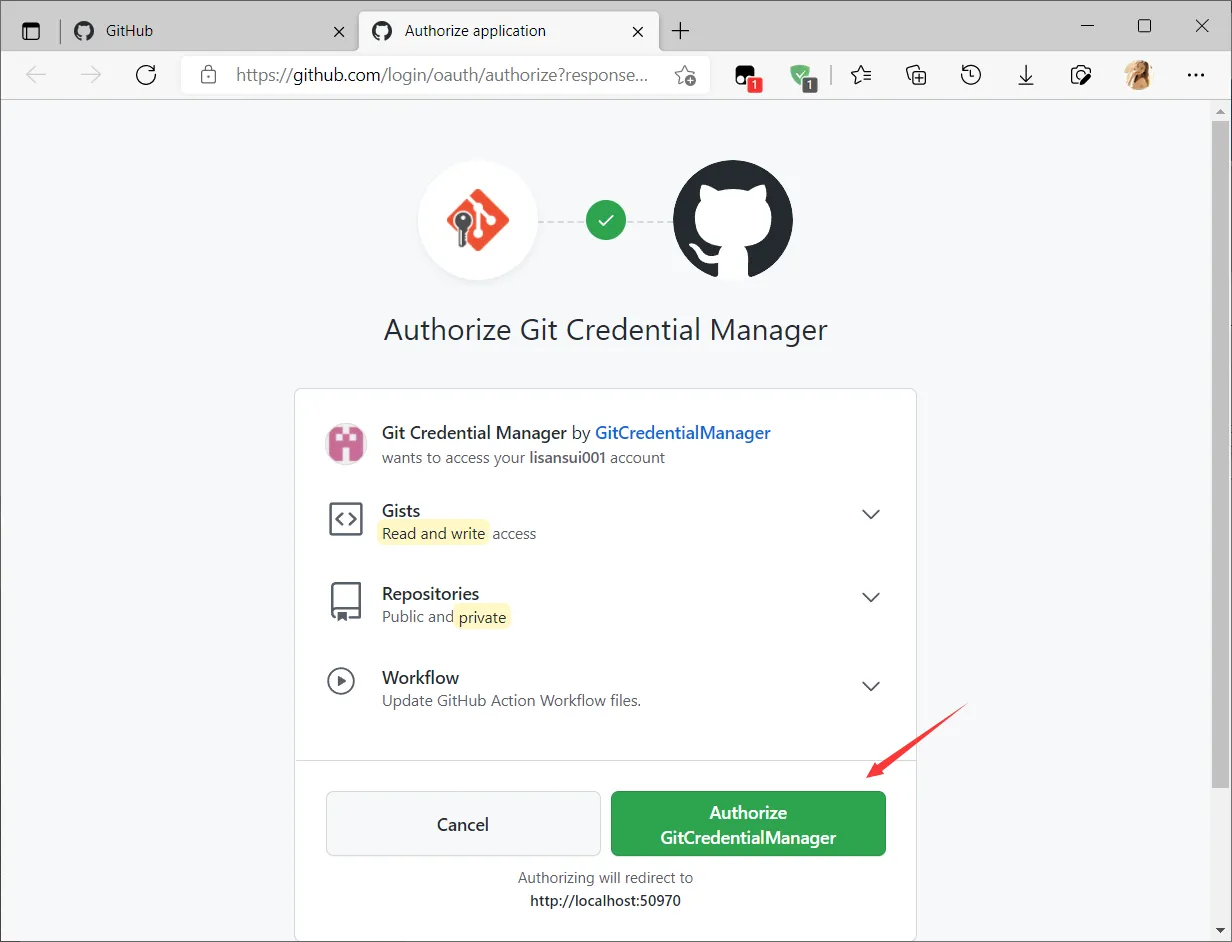
Task: Reload the current page
Action: pos(146,75)
